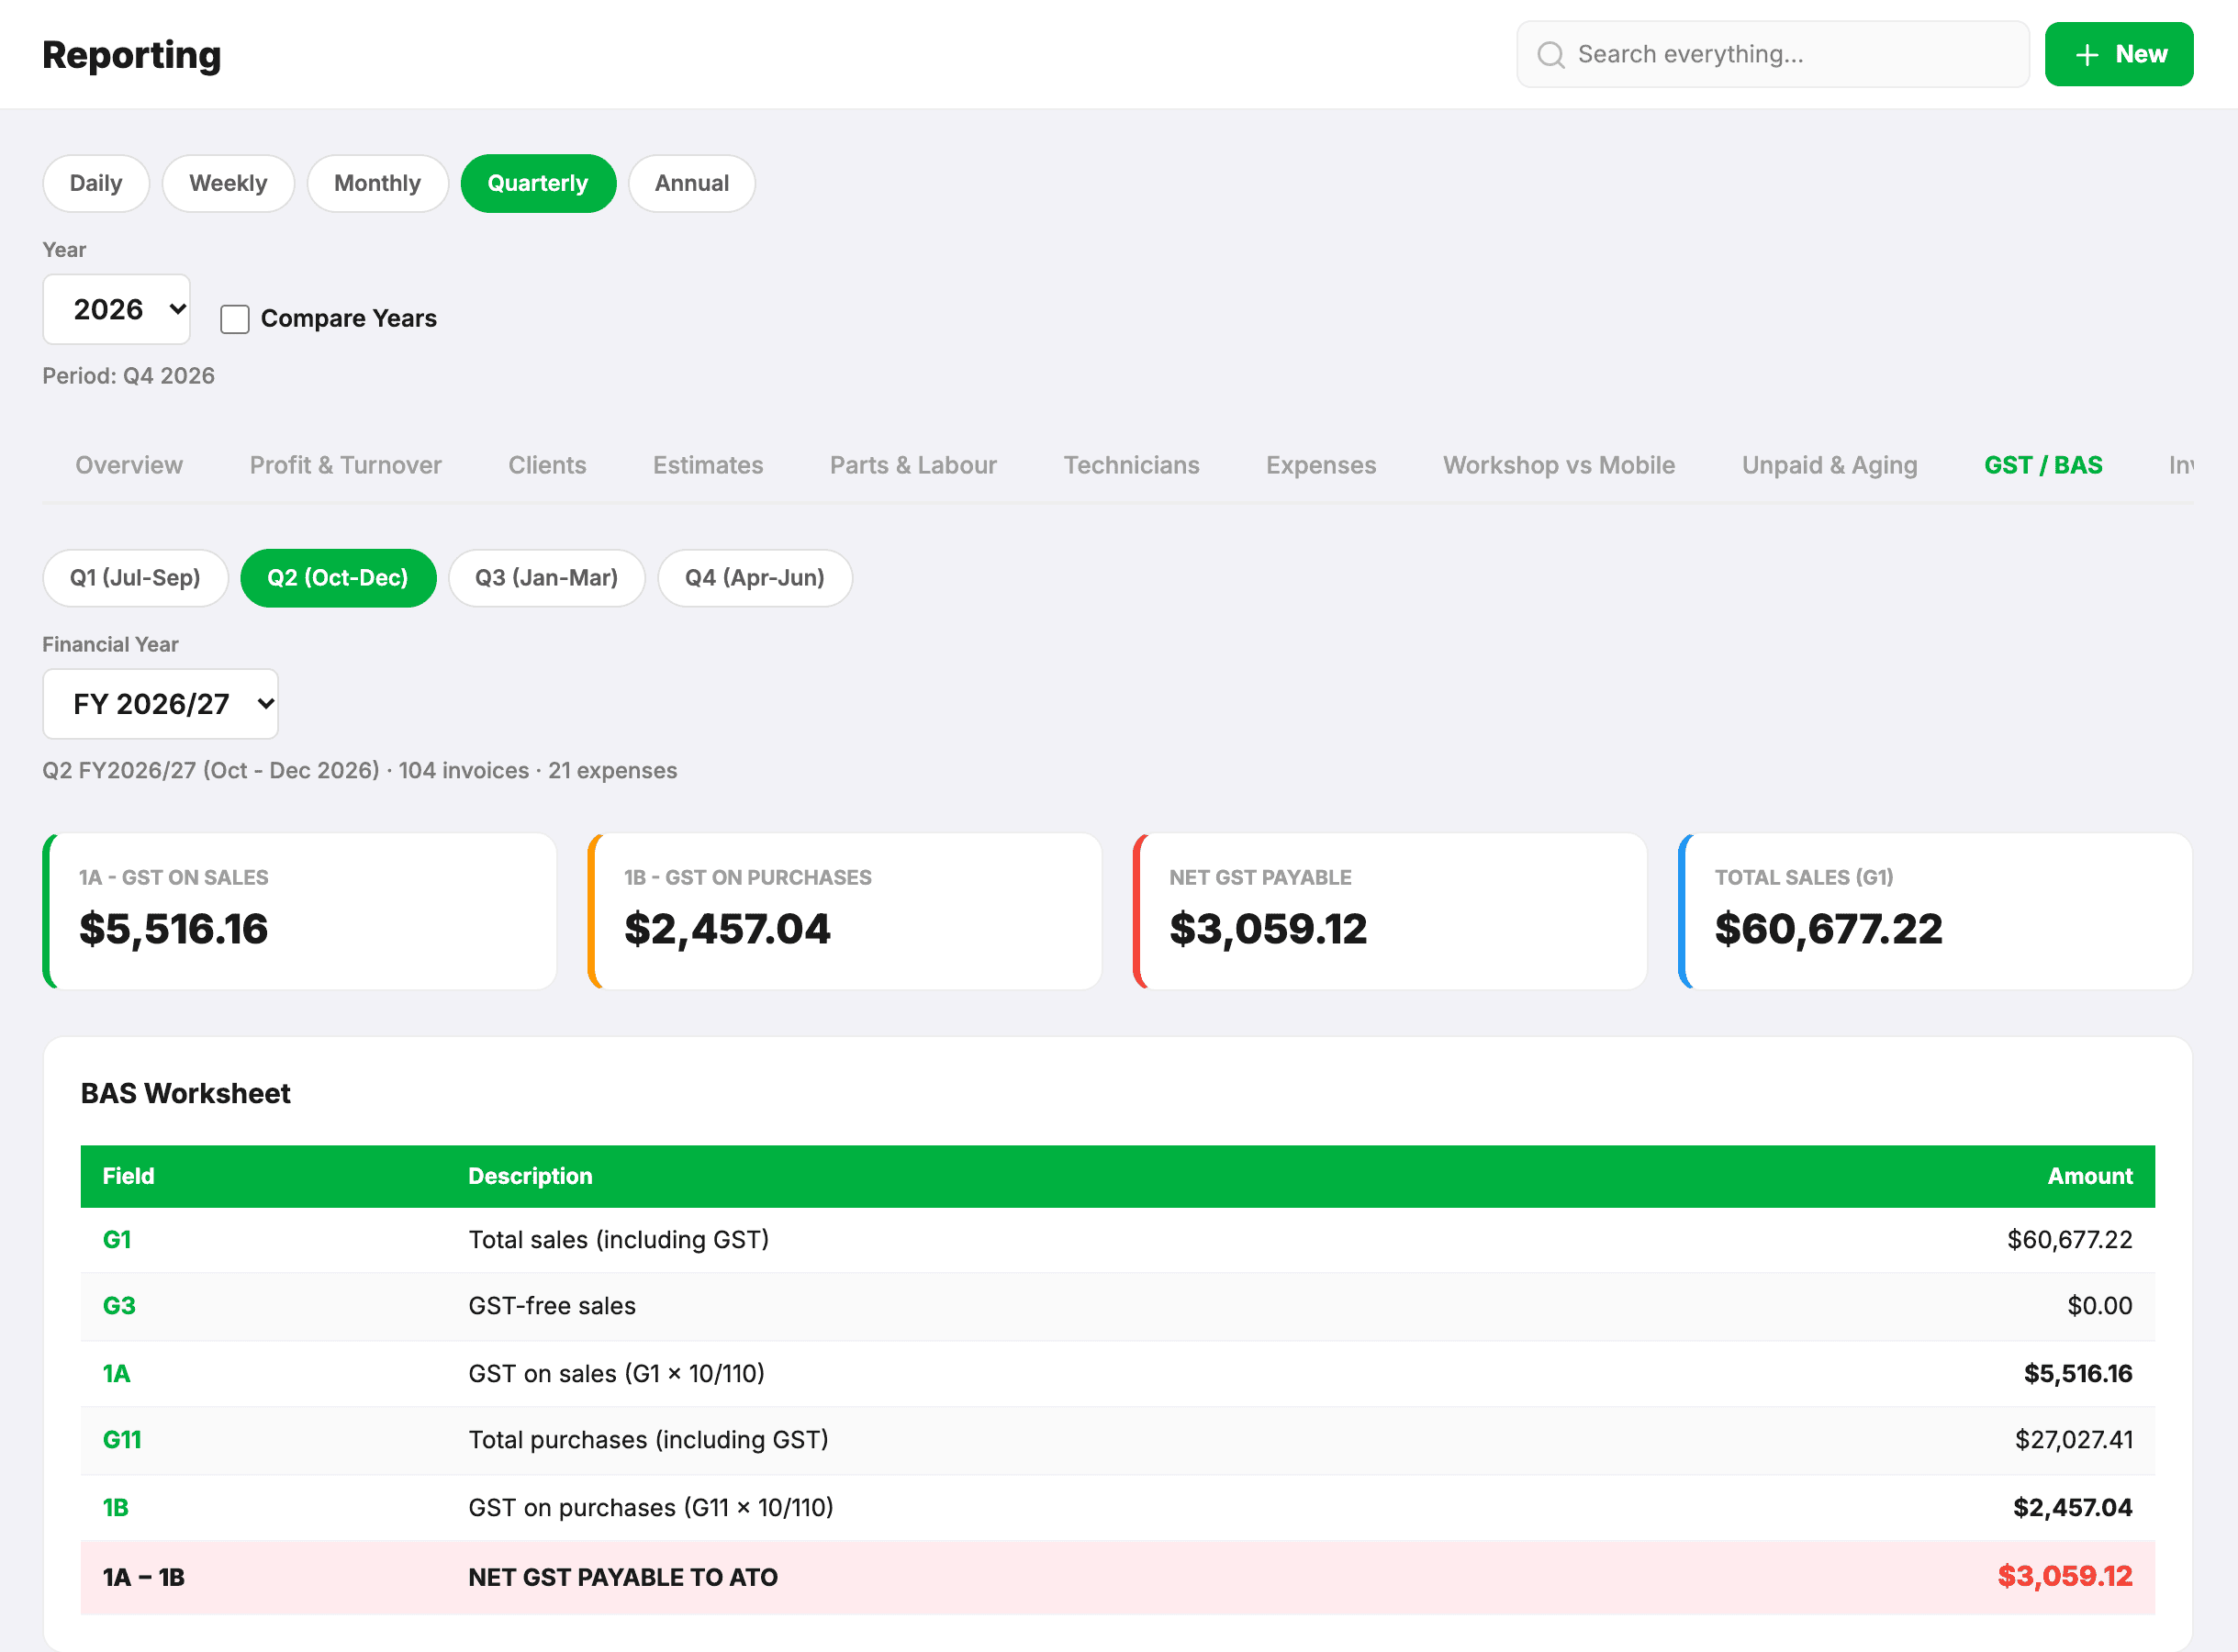
Task: Go to the Technicians tab
Action: click(x=1131, y=465)
